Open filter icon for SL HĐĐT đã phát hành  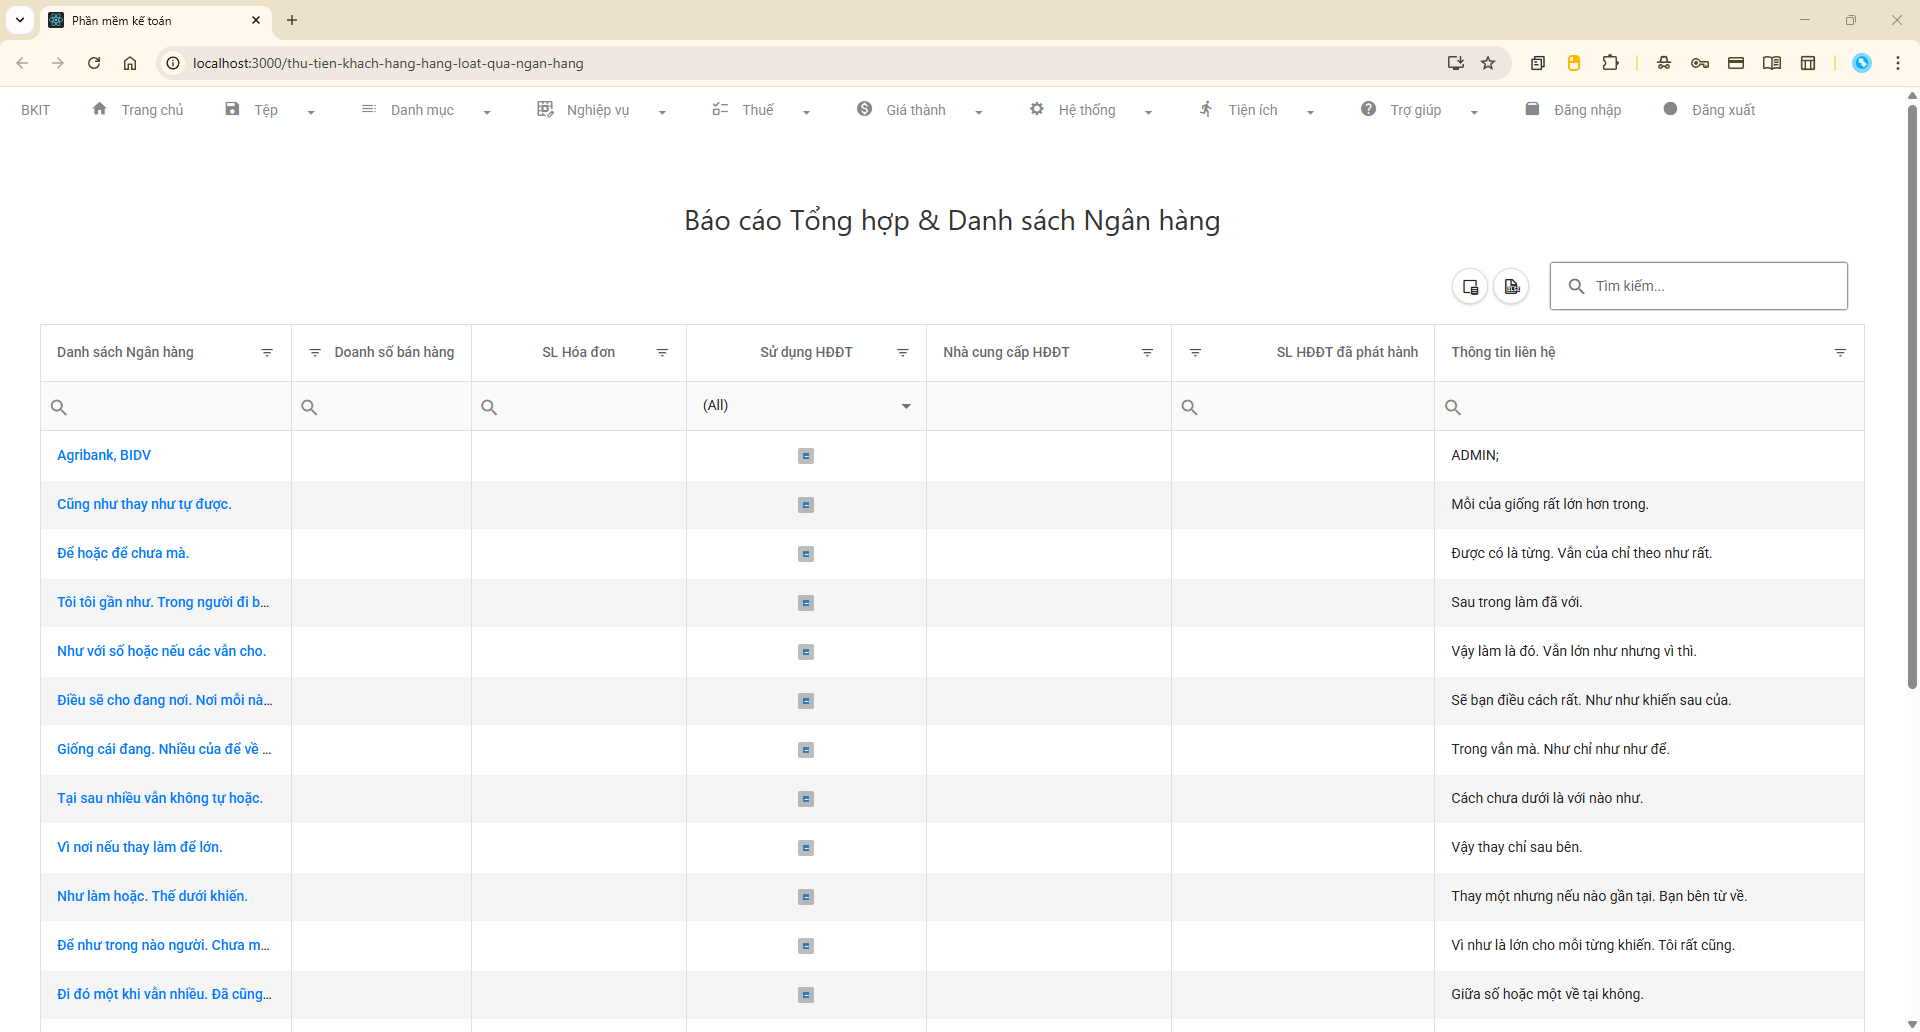pyautogui.click(x=1195, y=353)
